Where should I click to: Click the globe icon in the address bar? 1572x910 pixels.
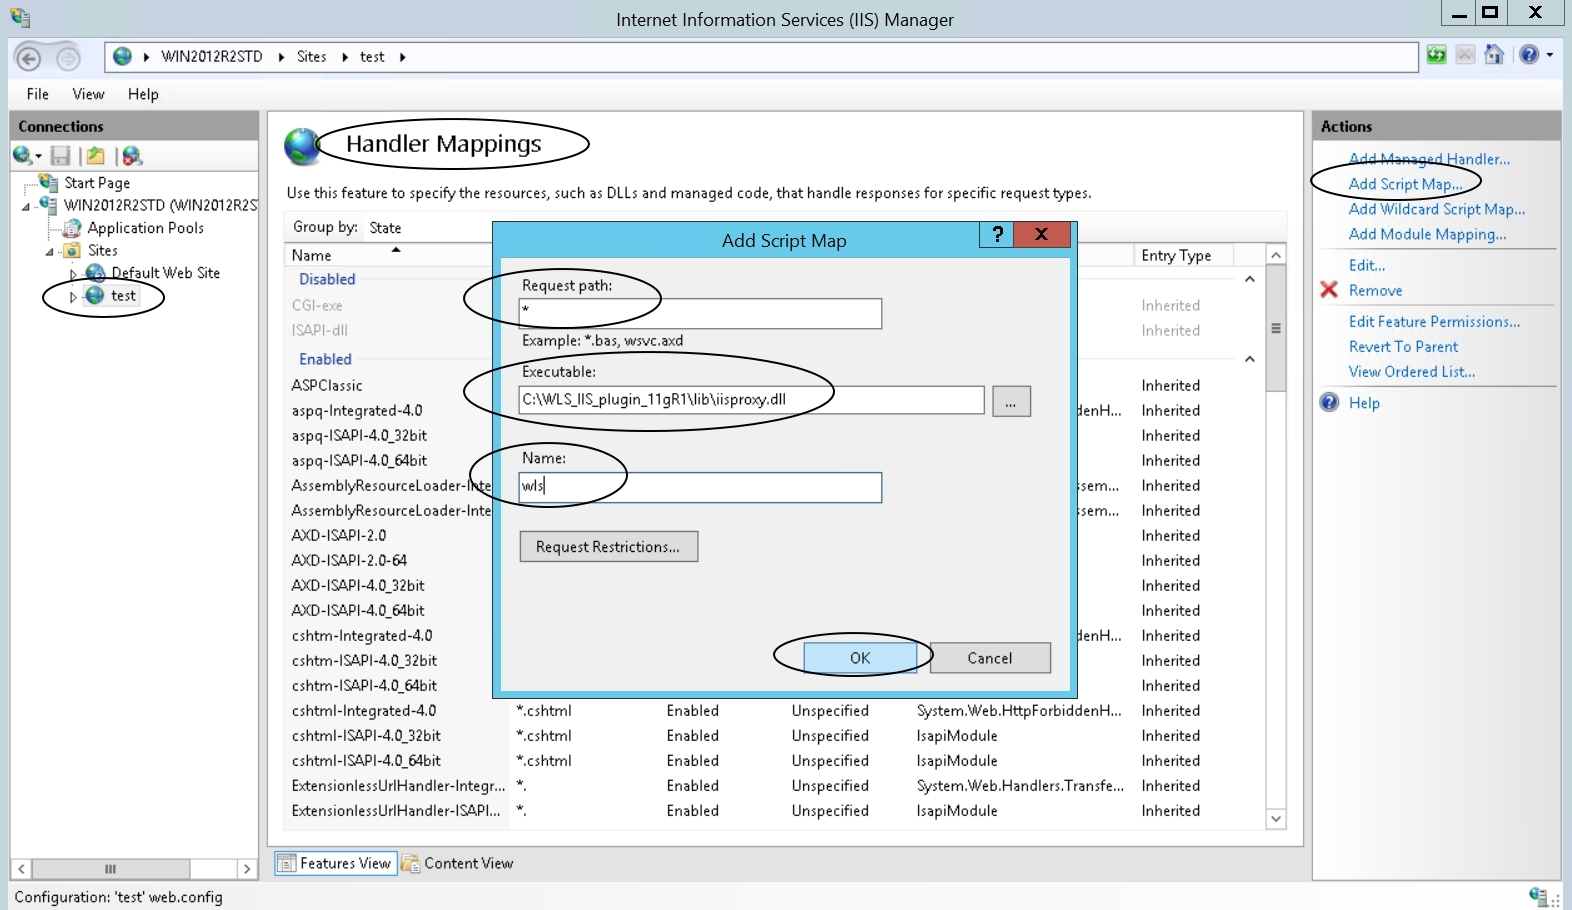(123, 57)
